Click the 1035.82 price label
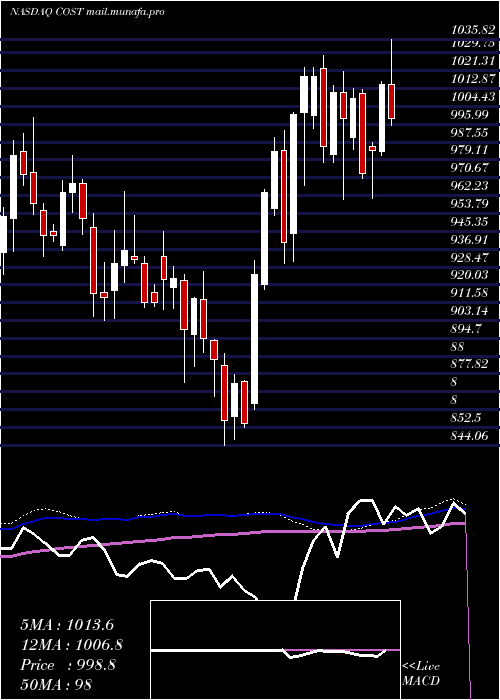This screenshot has height=700, width=500. [472, 30]
